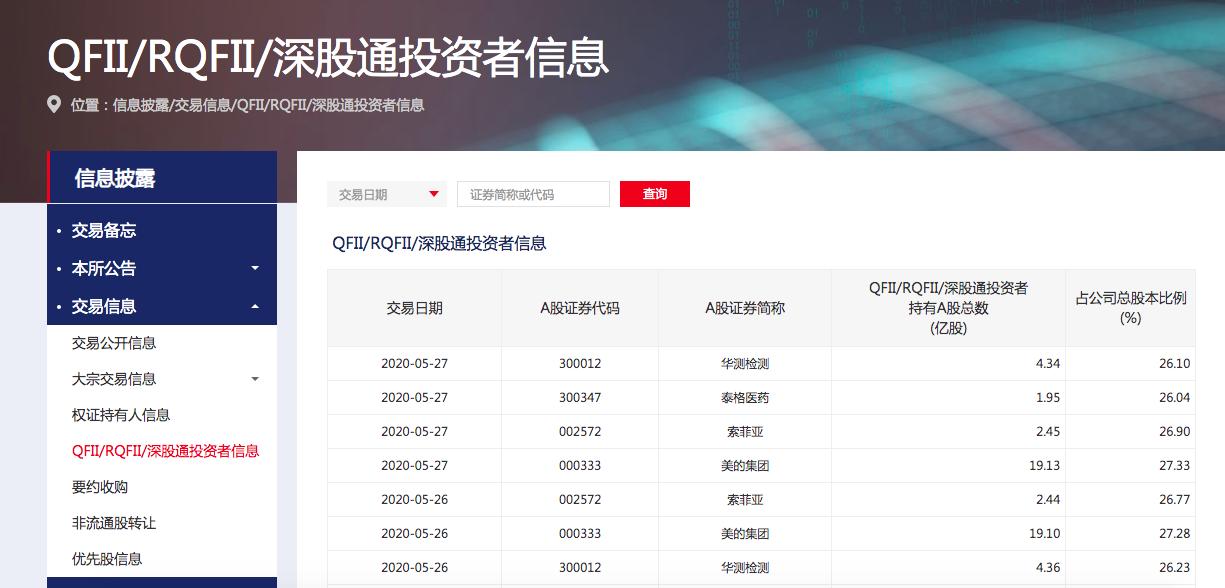Open the 大宗交易信息 link
Image resolution: width=1225 pixels, height=588 pixels.
pos(114,379)
